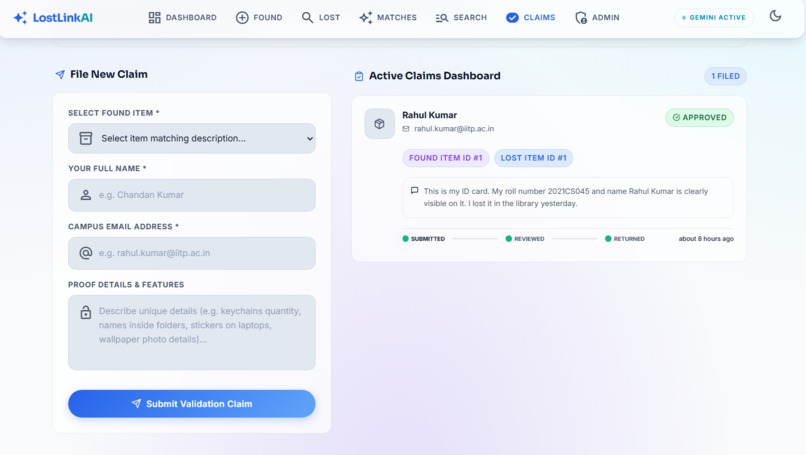This screenshot has width=806, height=455.
Task: Open the Admin section
Action: pyautogui.click(x=597, y=17)
